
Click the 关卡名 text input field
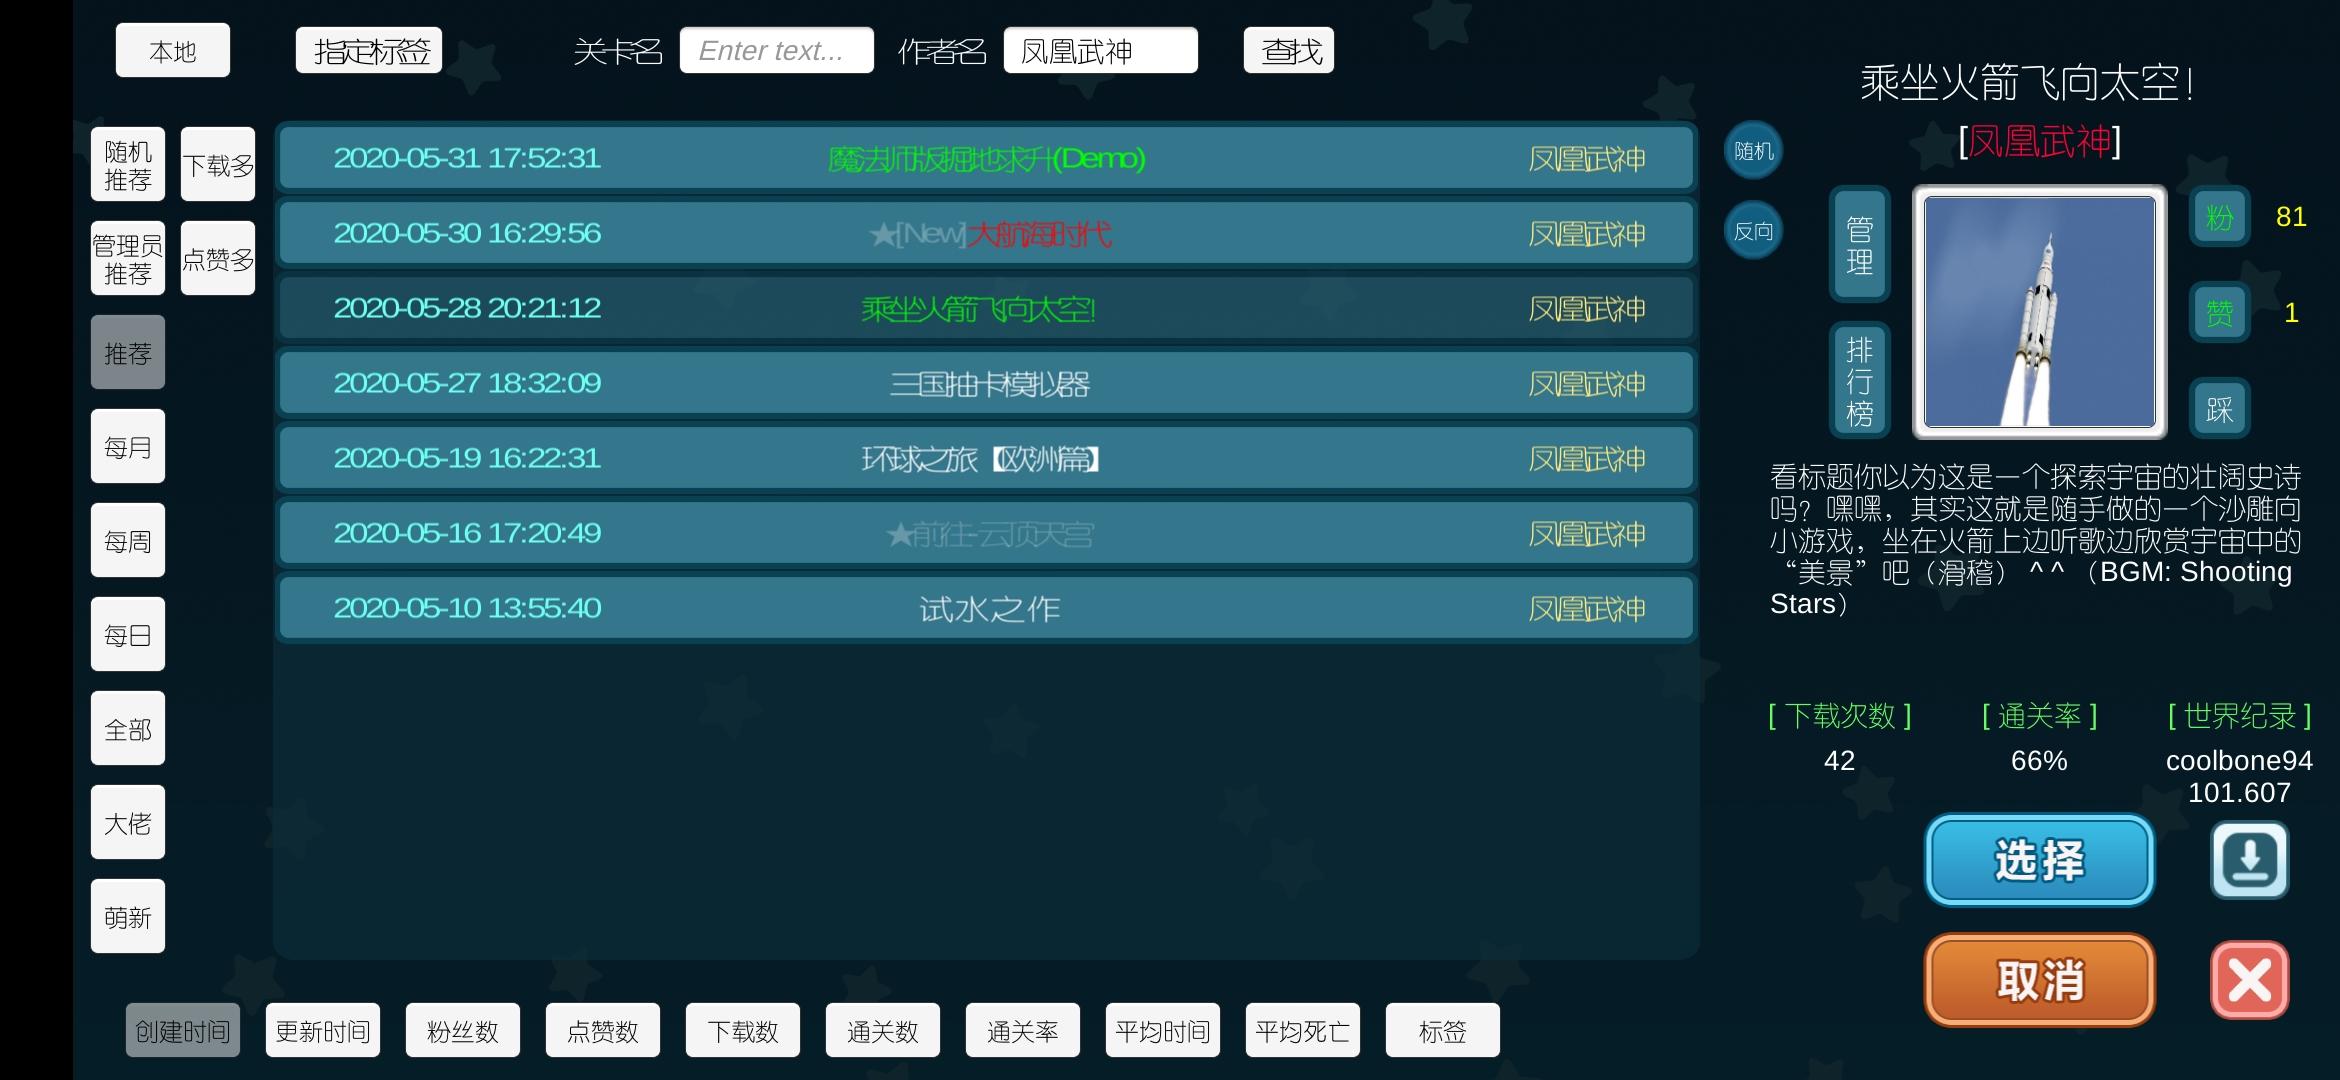coord(776,51)
